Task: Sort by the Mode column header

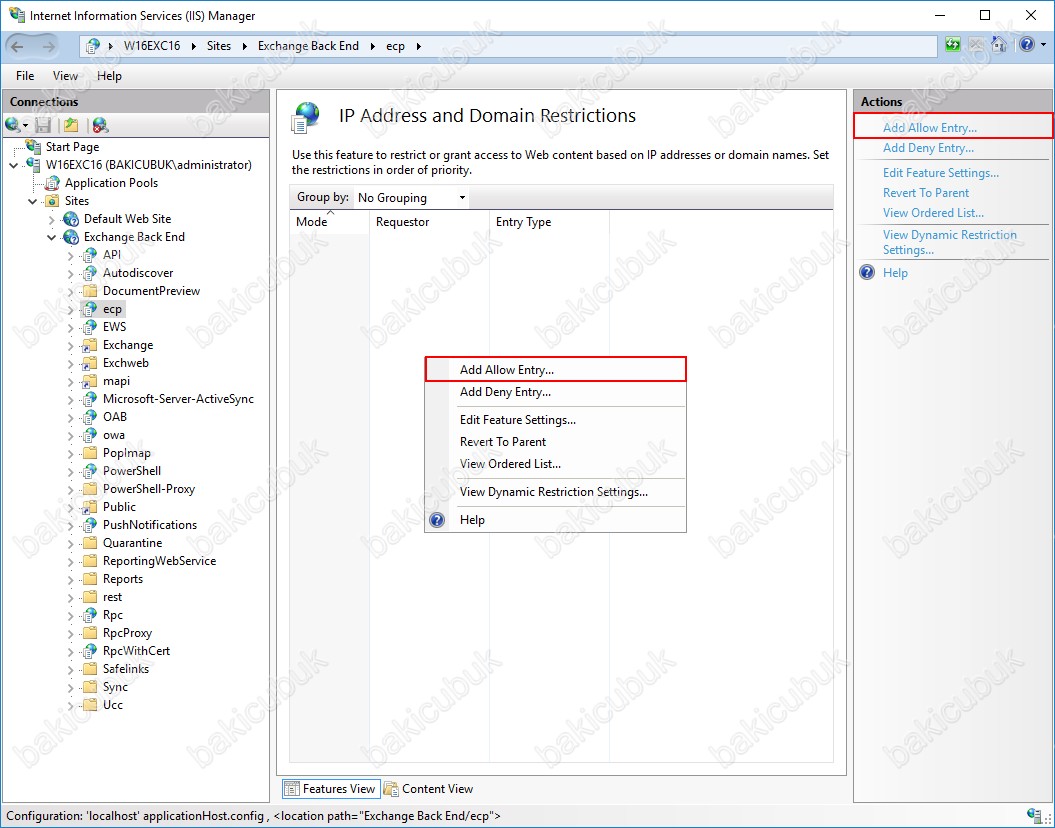Action: click(x=329, y=222)
